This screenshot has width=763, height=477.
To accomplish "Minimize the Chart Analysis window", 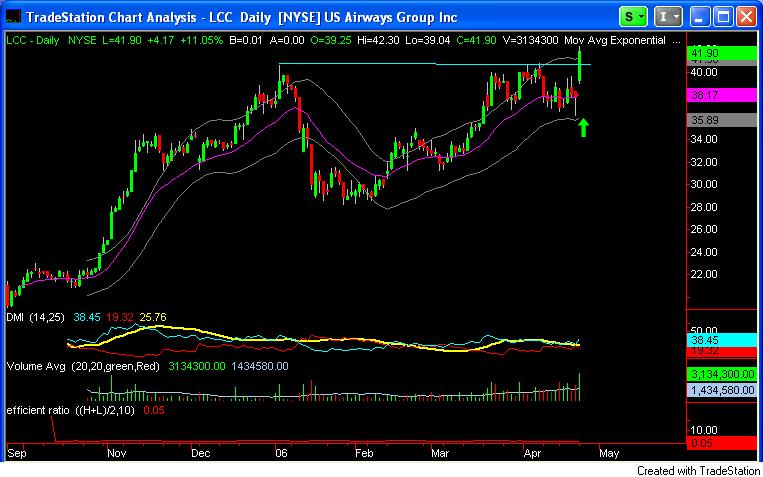I will point(700,17).
